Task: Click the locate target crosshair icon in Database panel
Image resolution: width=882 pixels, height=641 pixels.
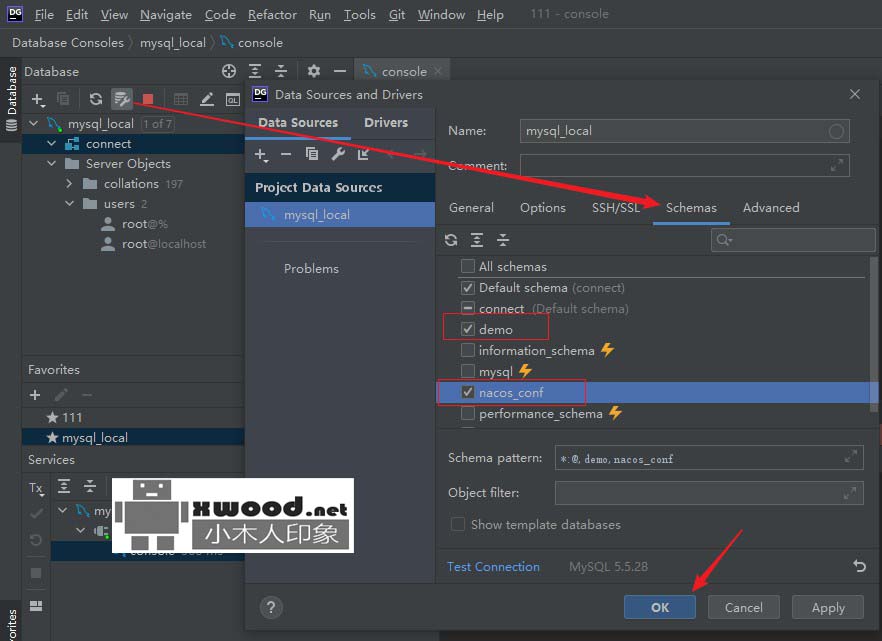Action: 229,71
